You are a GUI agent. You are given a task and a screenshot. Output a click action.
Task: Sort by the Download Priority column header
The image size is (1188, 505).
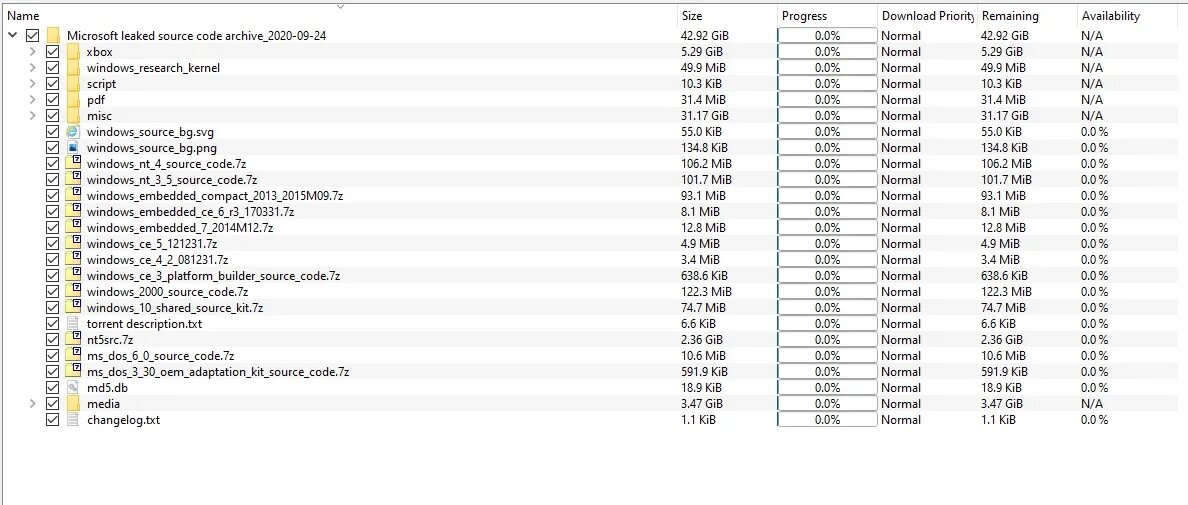pyautogui.click(x=927, y=16)
